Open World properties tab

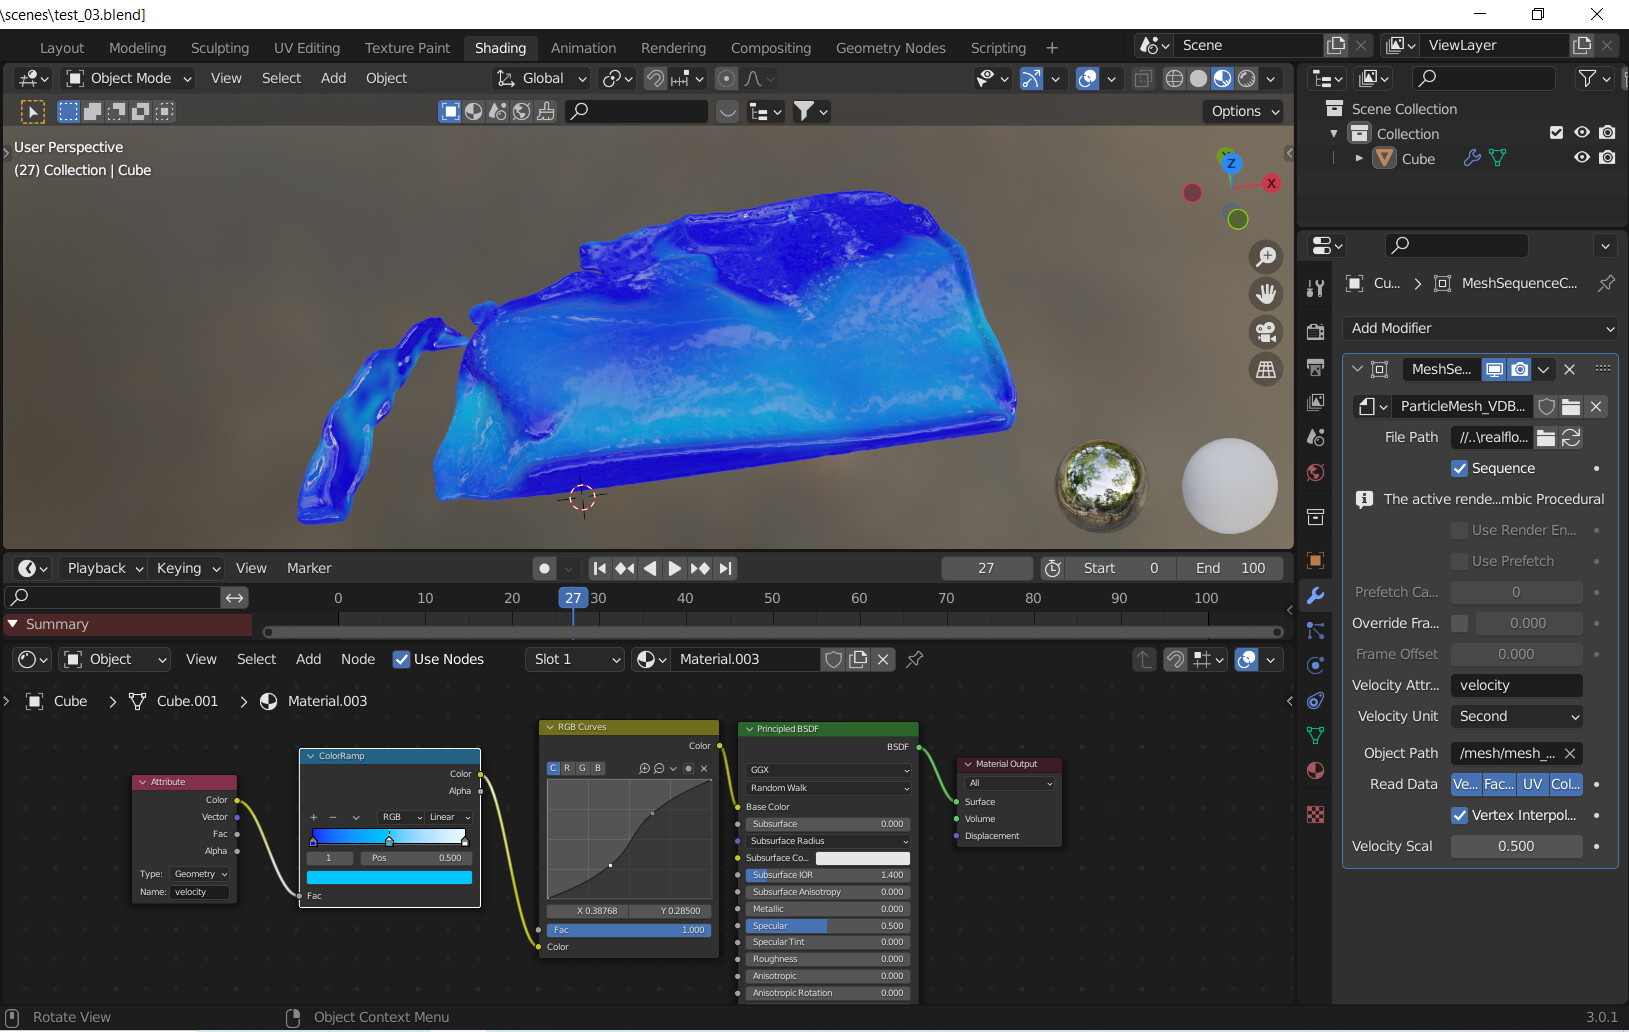point(1316,472)
